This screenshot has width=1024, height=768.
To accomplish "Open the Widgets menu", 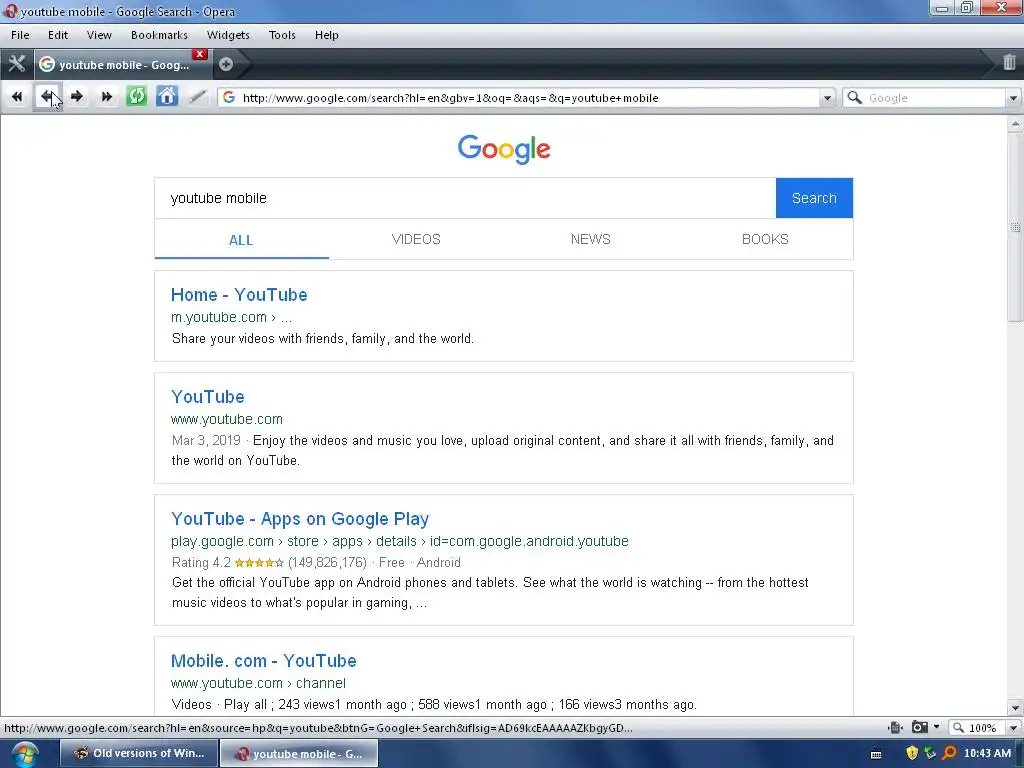I will [228, 35].
